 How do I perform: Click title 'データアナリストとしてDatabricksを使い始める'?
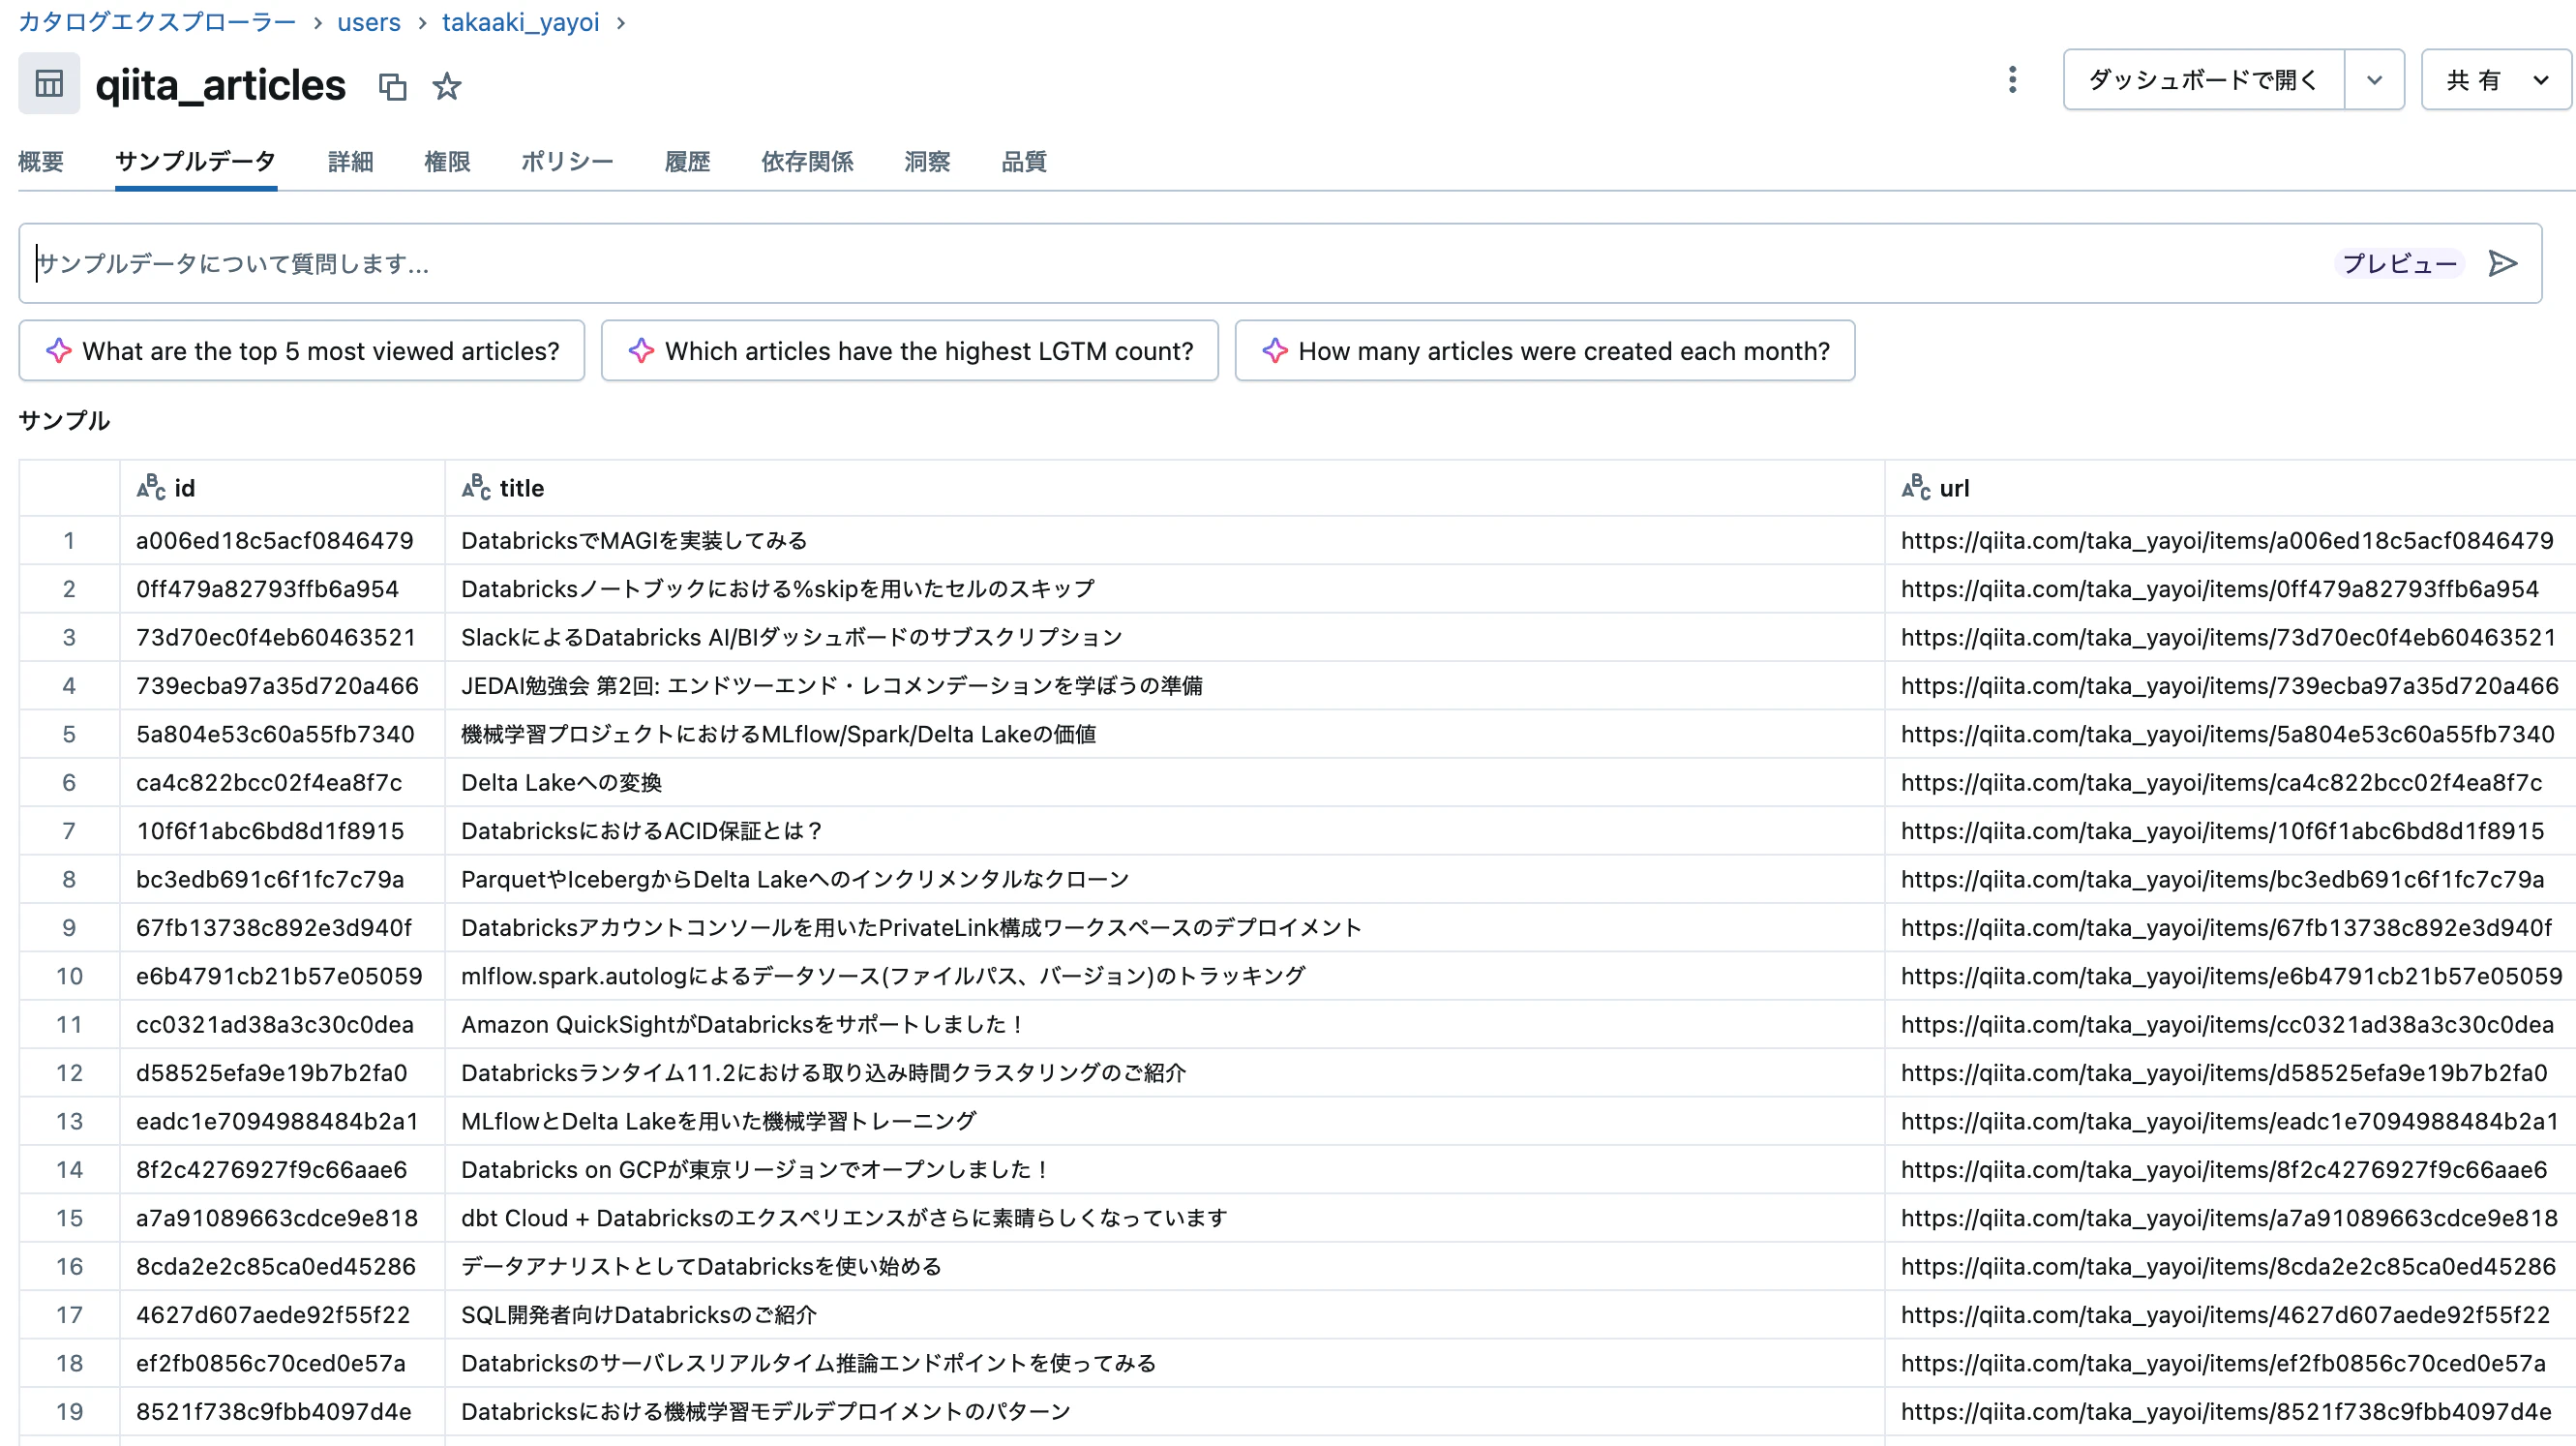coord(701,1267)
